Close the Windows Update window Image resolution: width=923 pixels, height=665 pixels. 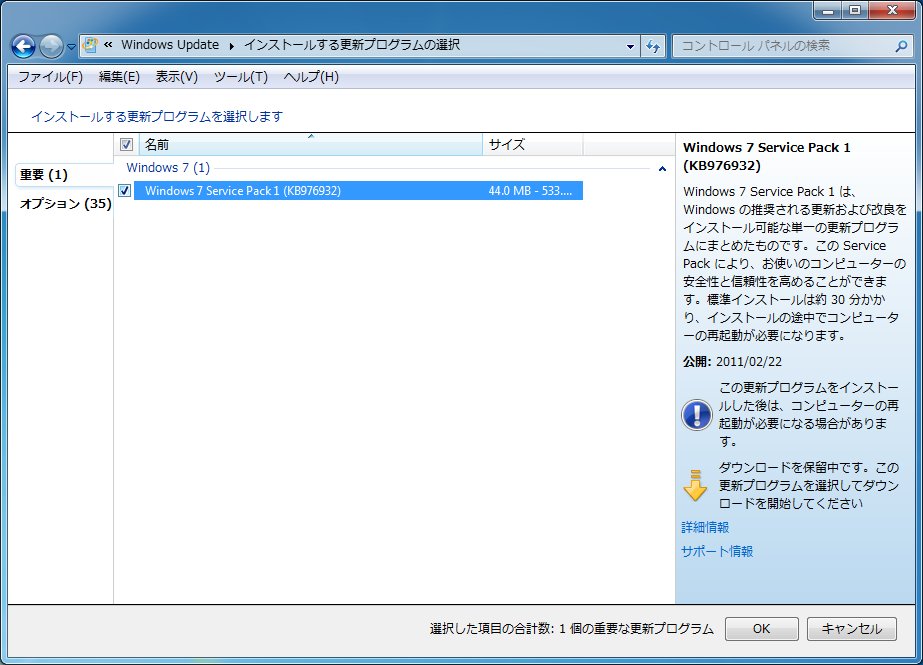coord(892,10)
